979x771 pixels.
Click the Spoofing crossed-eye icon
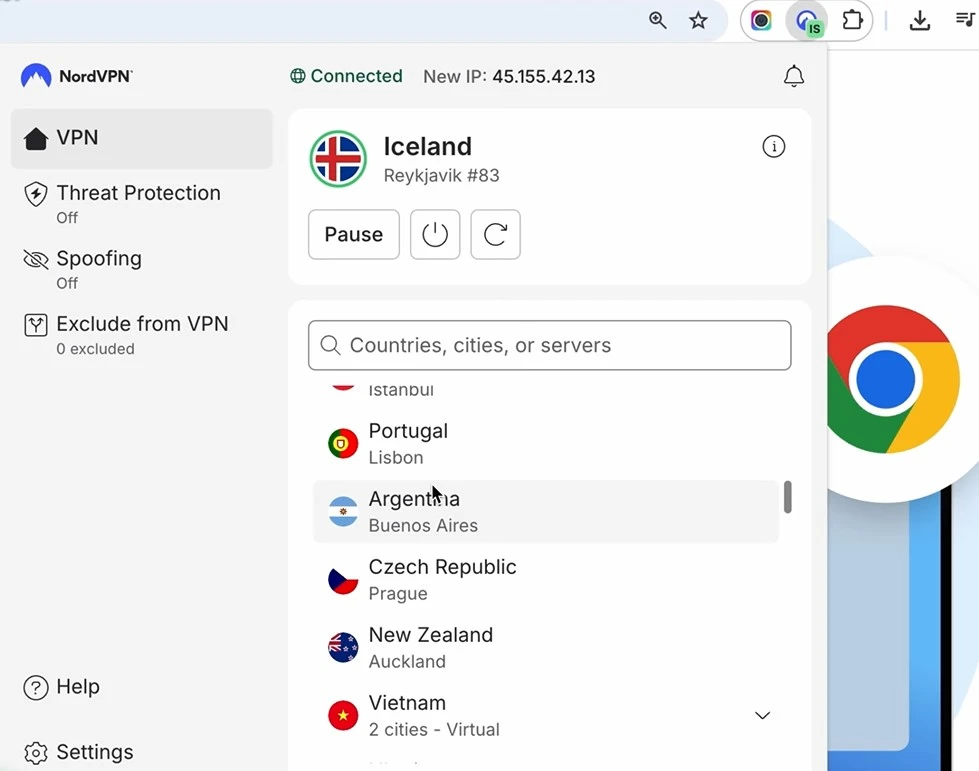coord(36,259)
